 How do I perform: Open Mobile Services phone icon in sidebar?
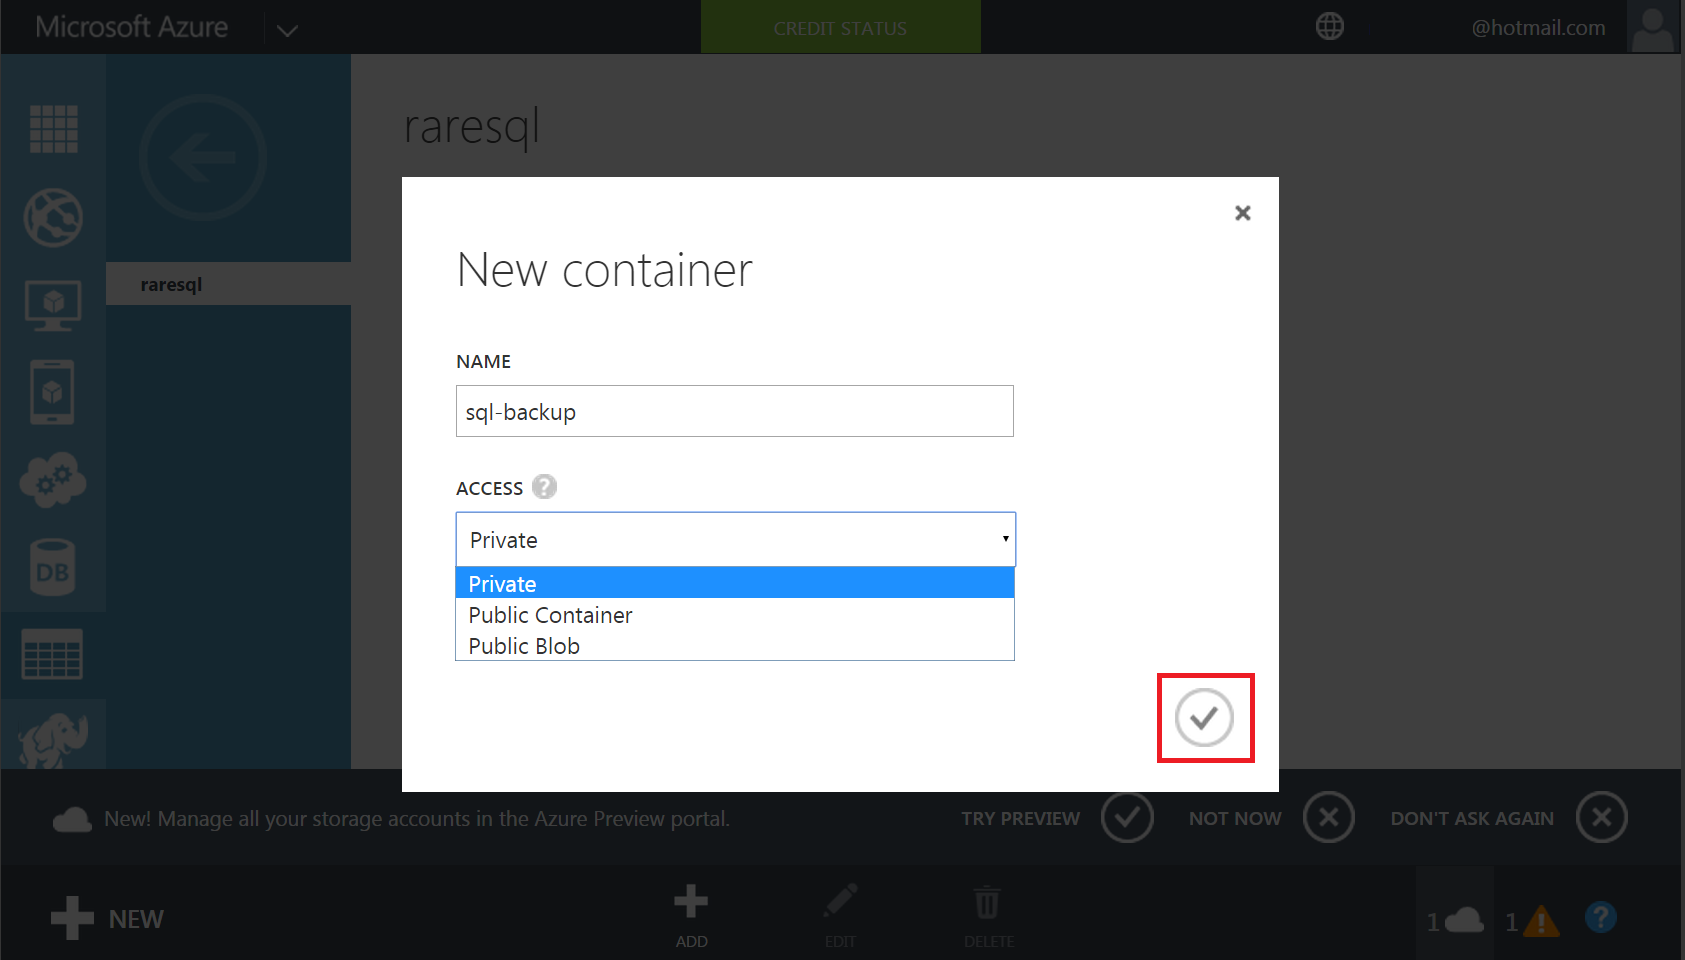53,393
